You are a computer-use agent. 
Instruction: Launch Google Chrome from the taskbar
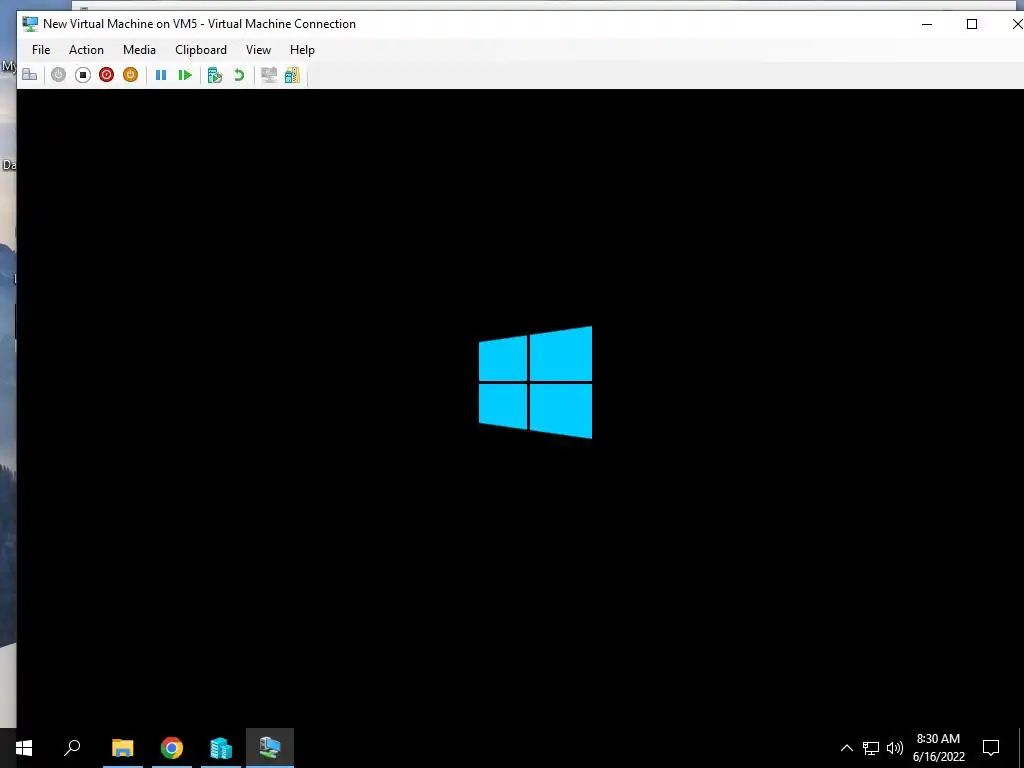pos(172,748)
